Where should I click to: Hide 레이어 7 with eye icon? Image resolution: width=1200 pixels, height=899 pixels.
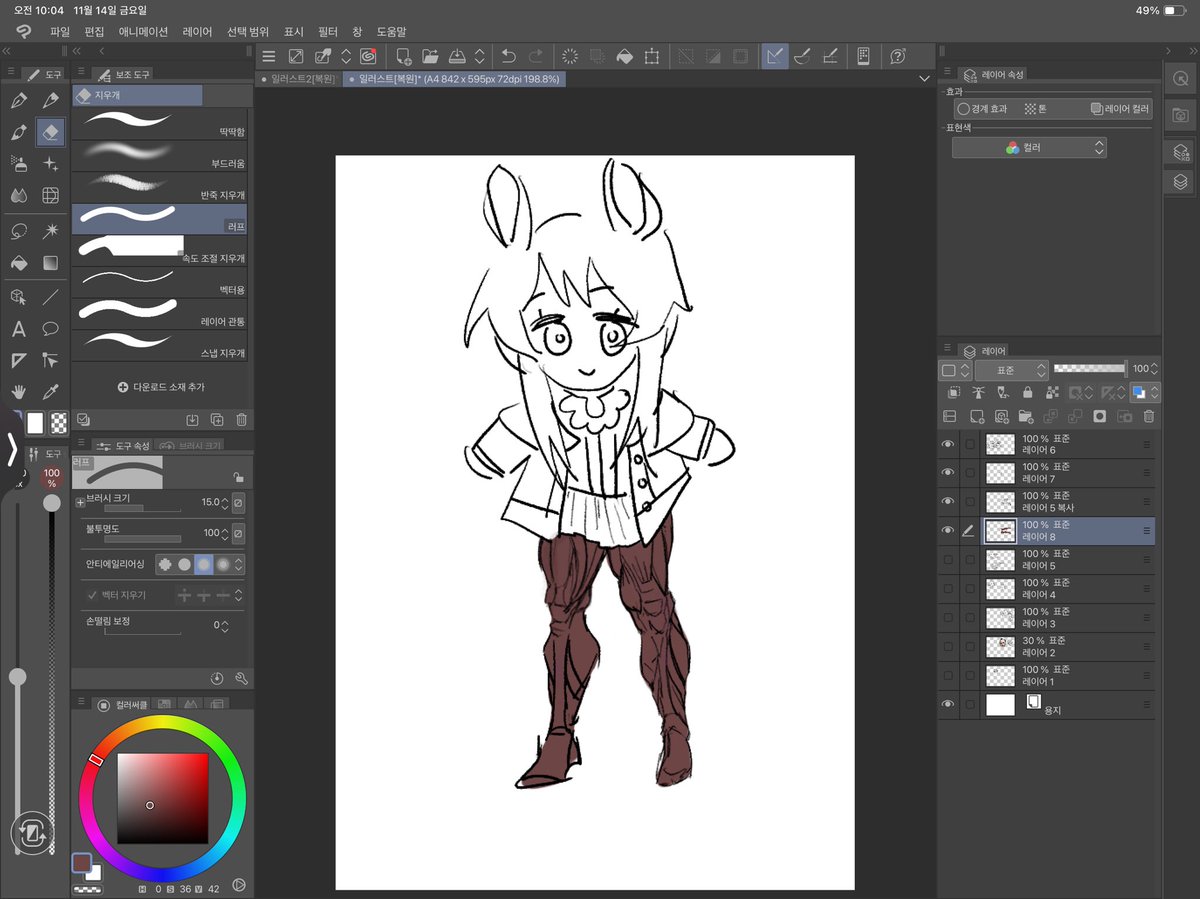948,473
